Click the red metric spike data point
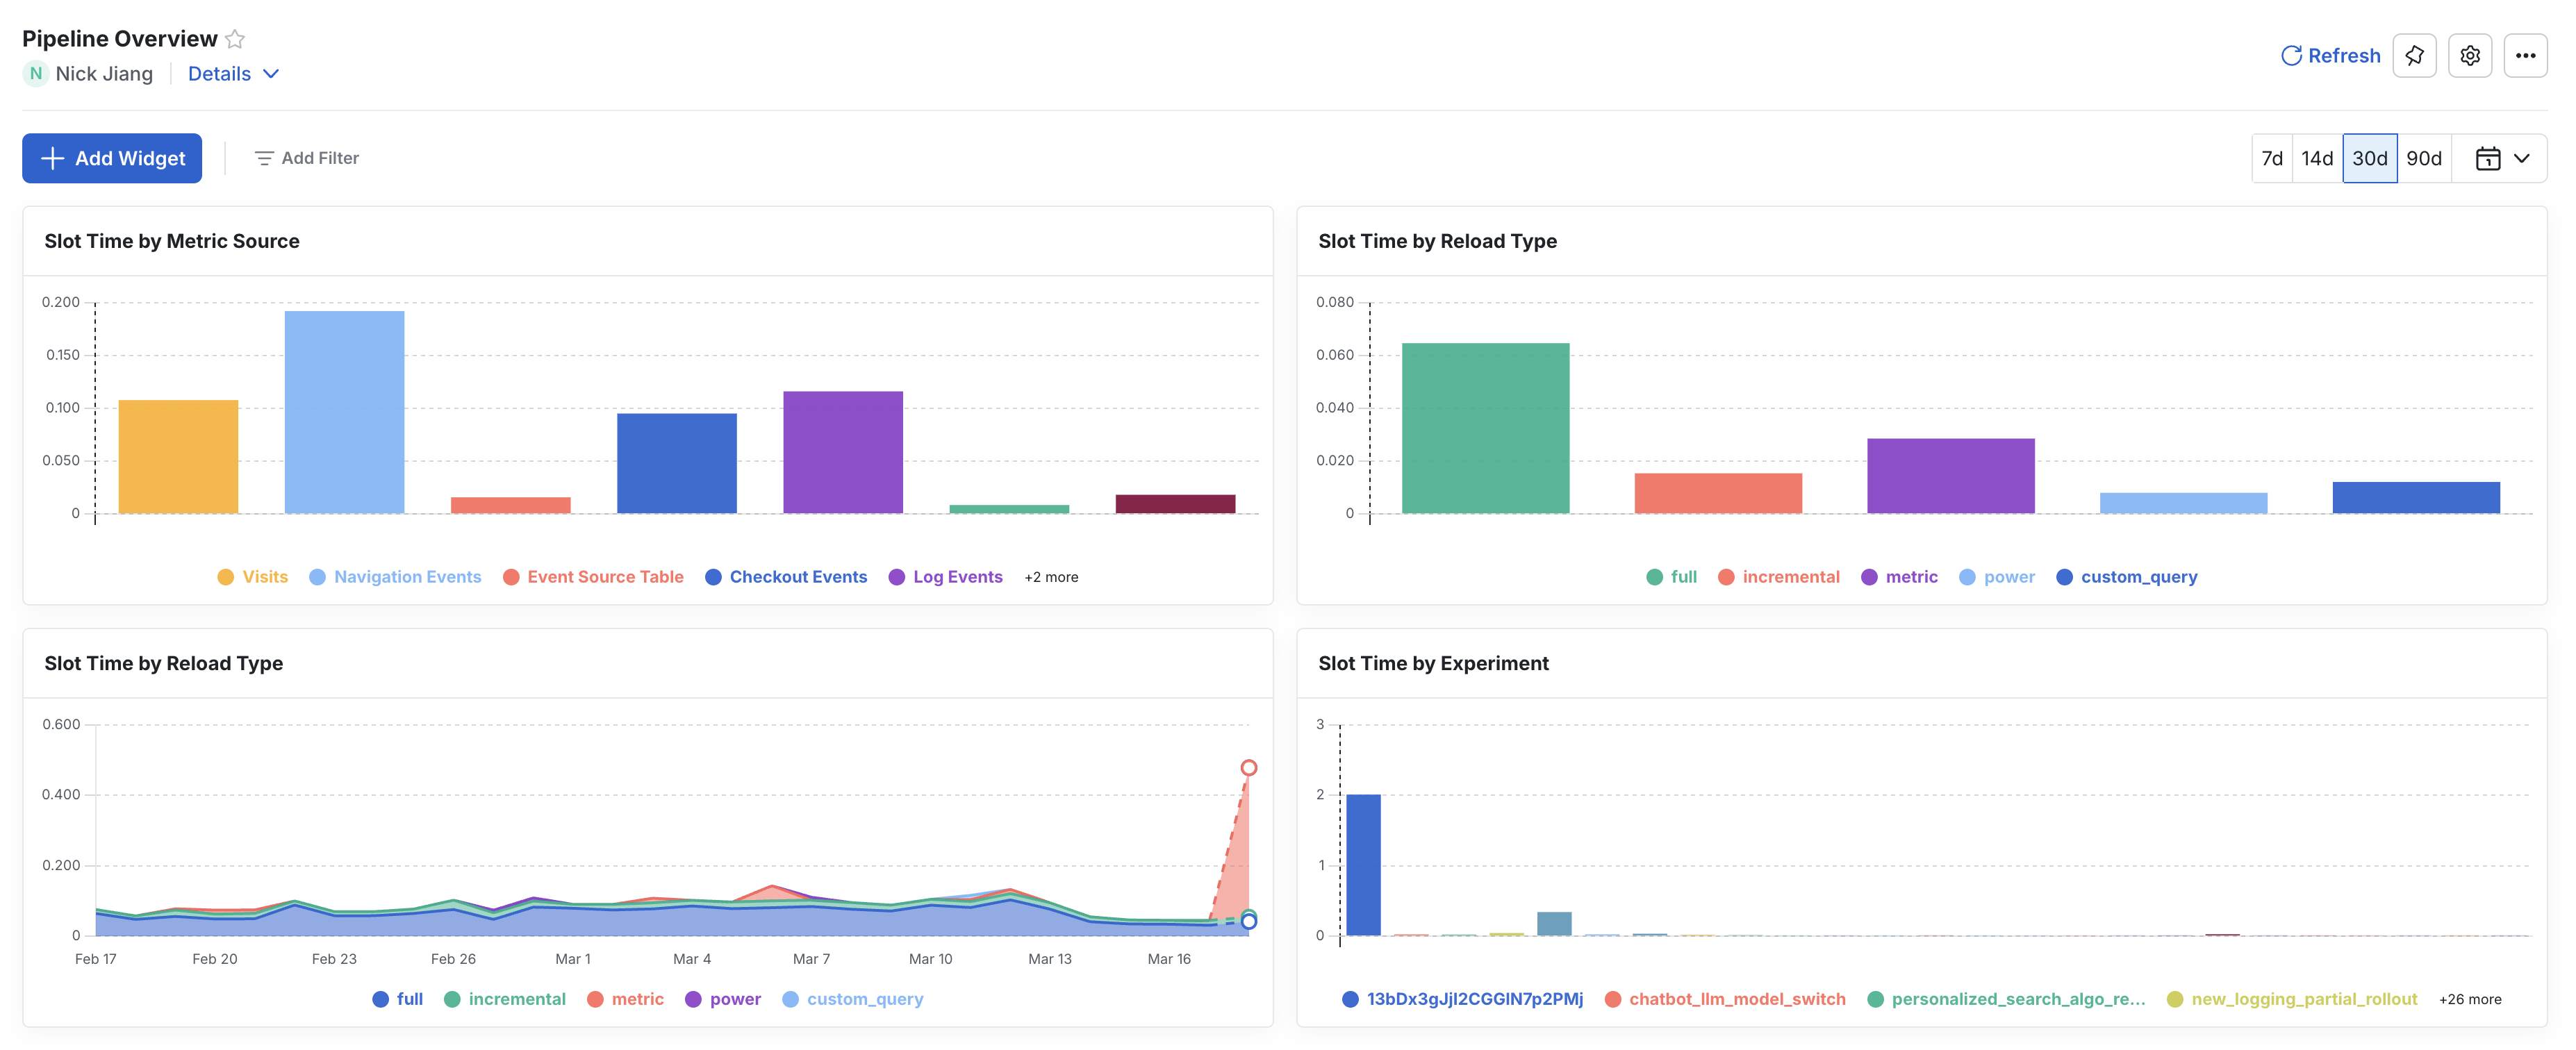2576x1050 pixels. [x=1248, y=768]
